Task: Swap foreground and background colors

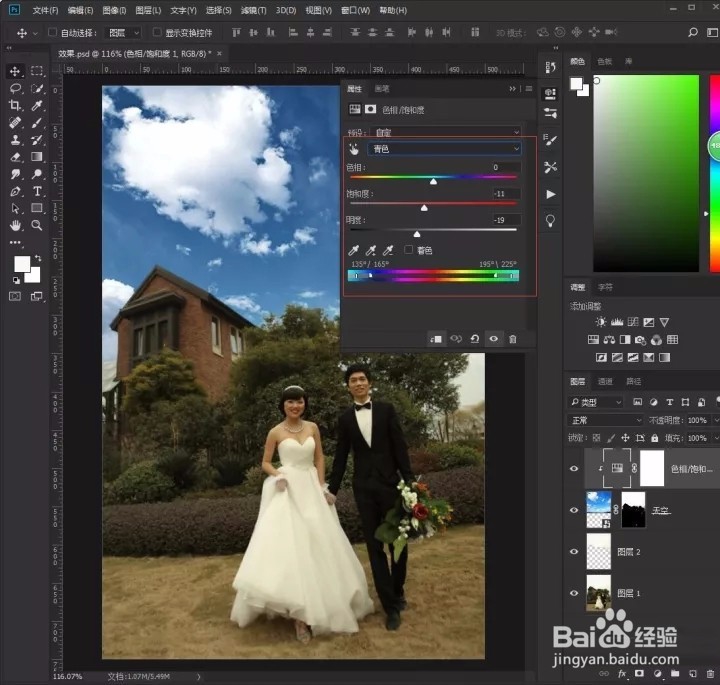Action: pyautogui.click(x=38, y=258)
